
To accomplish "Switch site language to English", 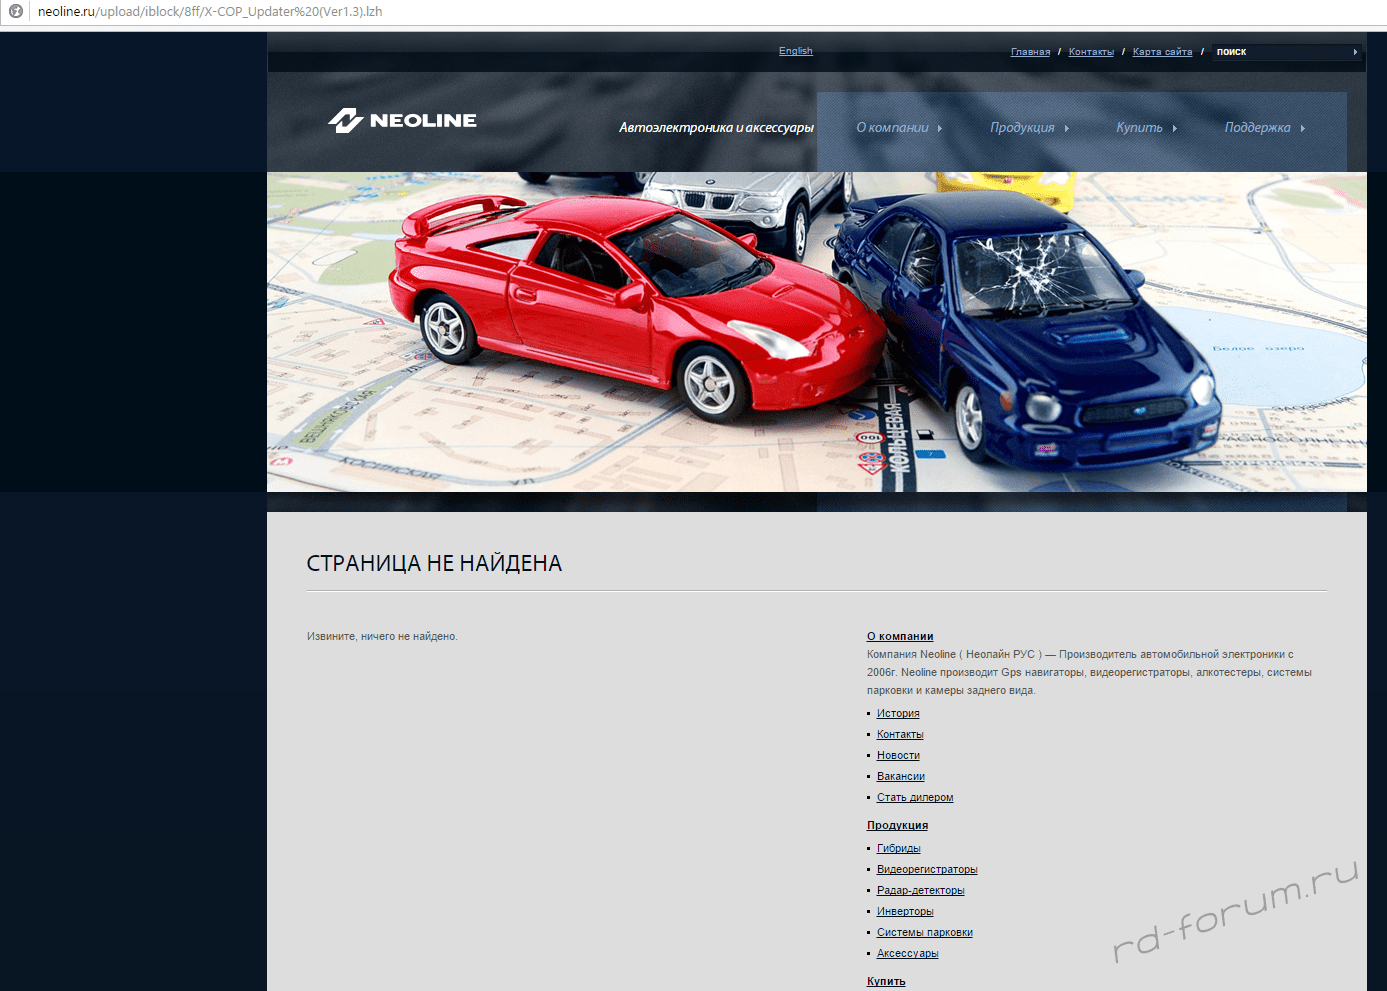I will (x=795, y=51).
